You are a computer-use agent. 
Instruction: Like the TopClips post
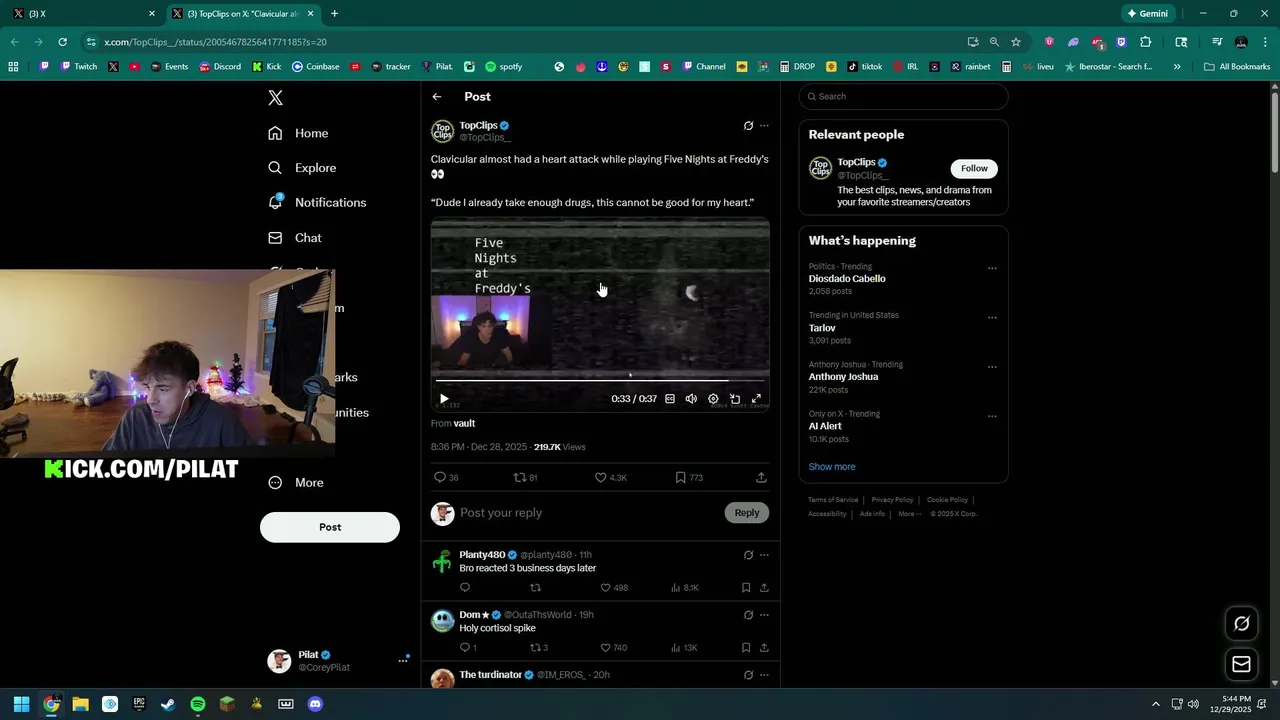pyautogui.click(x=601, y=478)
